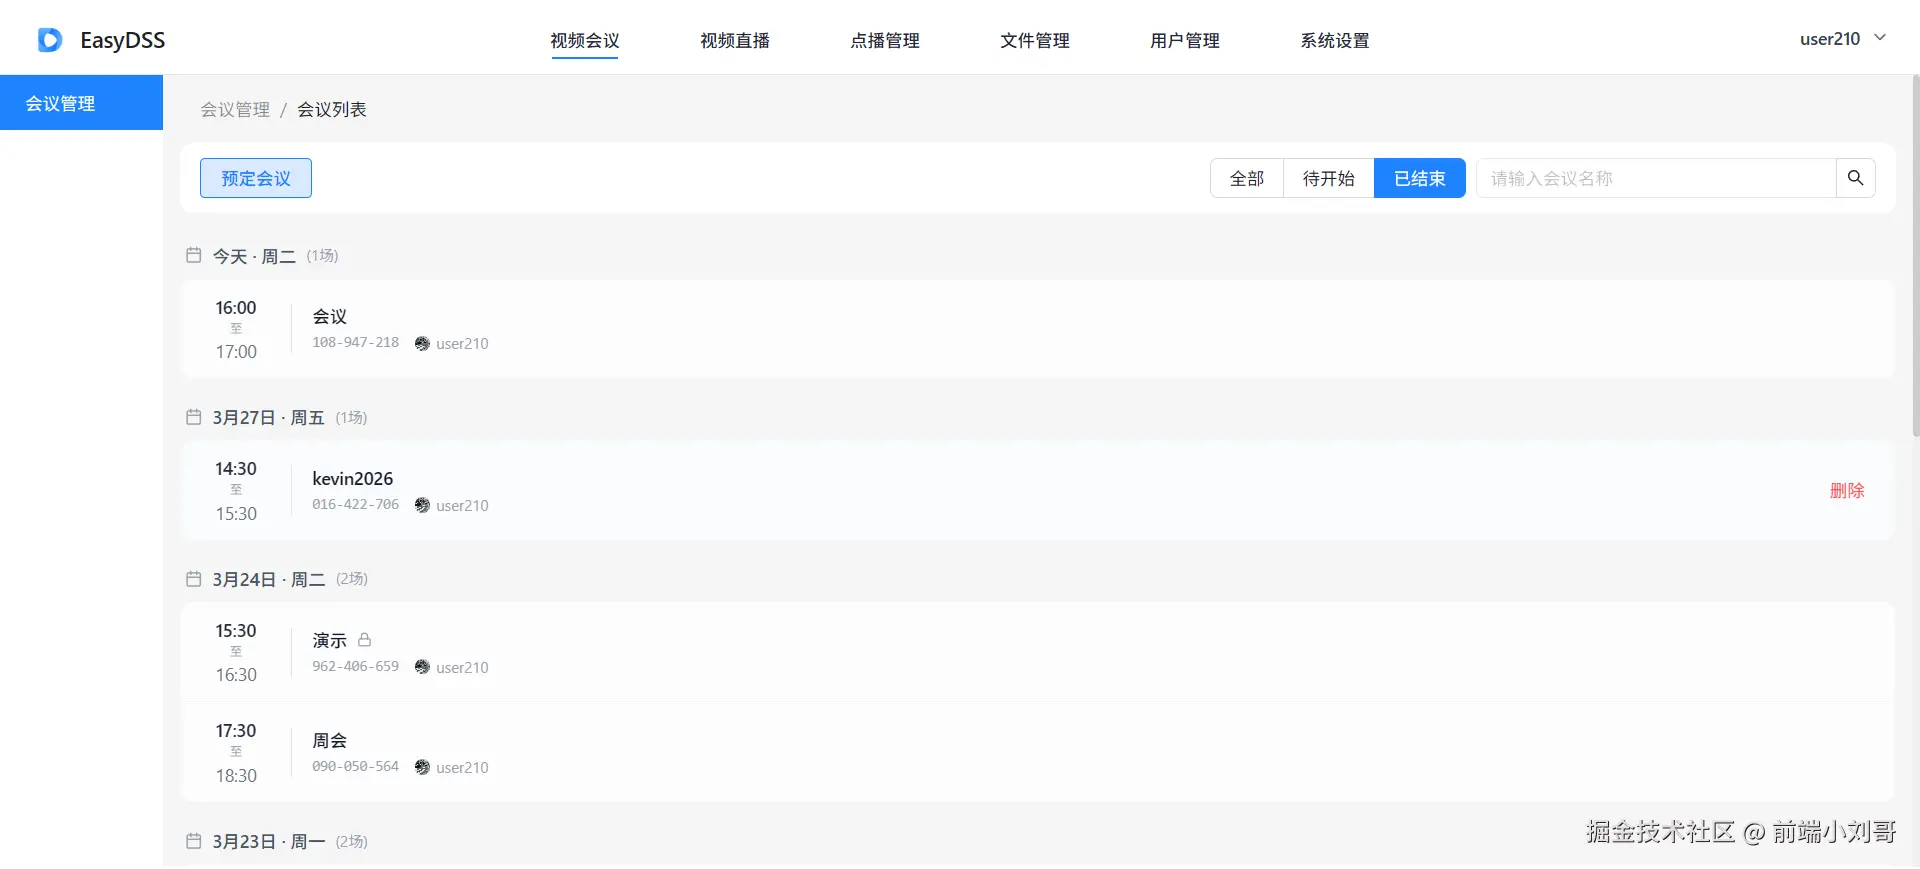Viewport: 1920px width, 869px height.
Task: Click the page vertical scrollbar
Action: [1915, 255]
